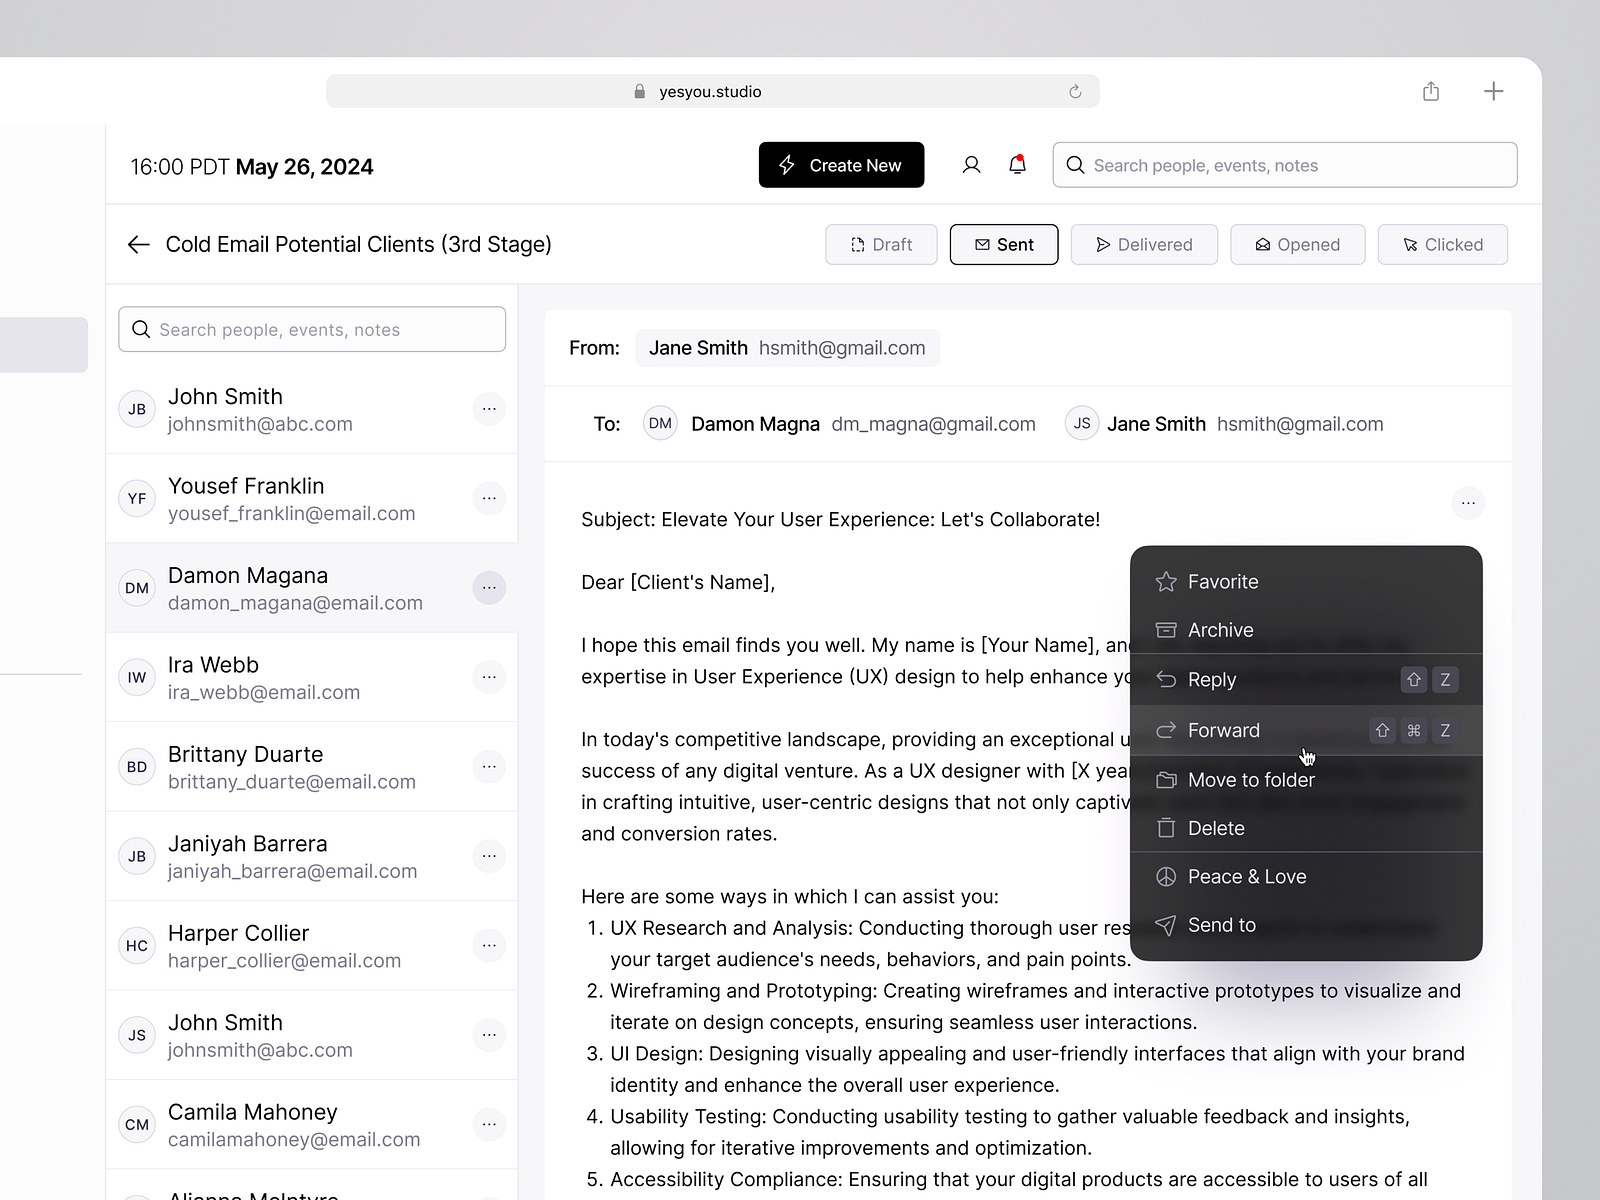
Task: Select Forward in the context menu
Action: point(1222,730)
